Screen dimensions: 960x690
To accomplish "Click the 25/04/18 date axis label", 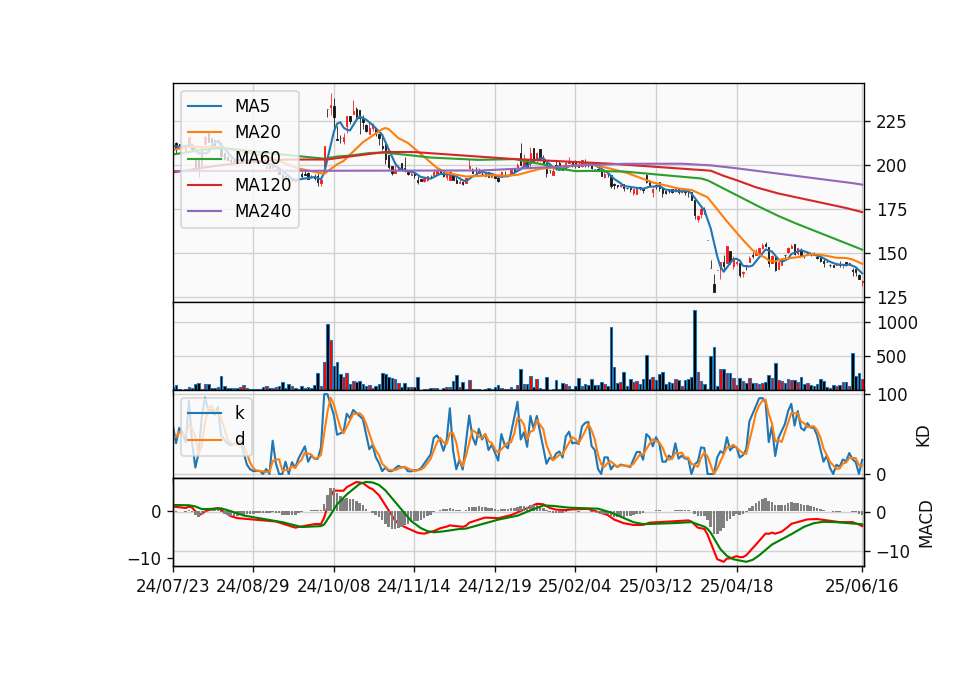I will pos(737,586).
